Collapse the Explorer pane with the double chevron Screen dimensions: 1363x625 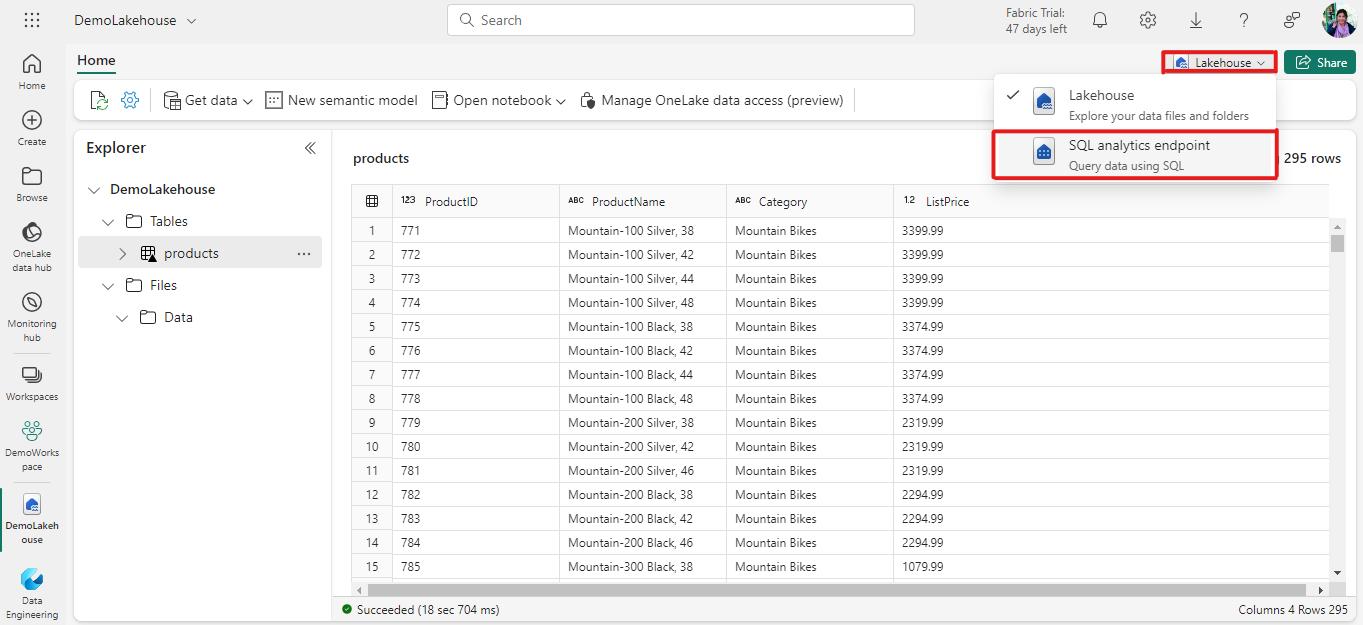click(x=310, y=148)
